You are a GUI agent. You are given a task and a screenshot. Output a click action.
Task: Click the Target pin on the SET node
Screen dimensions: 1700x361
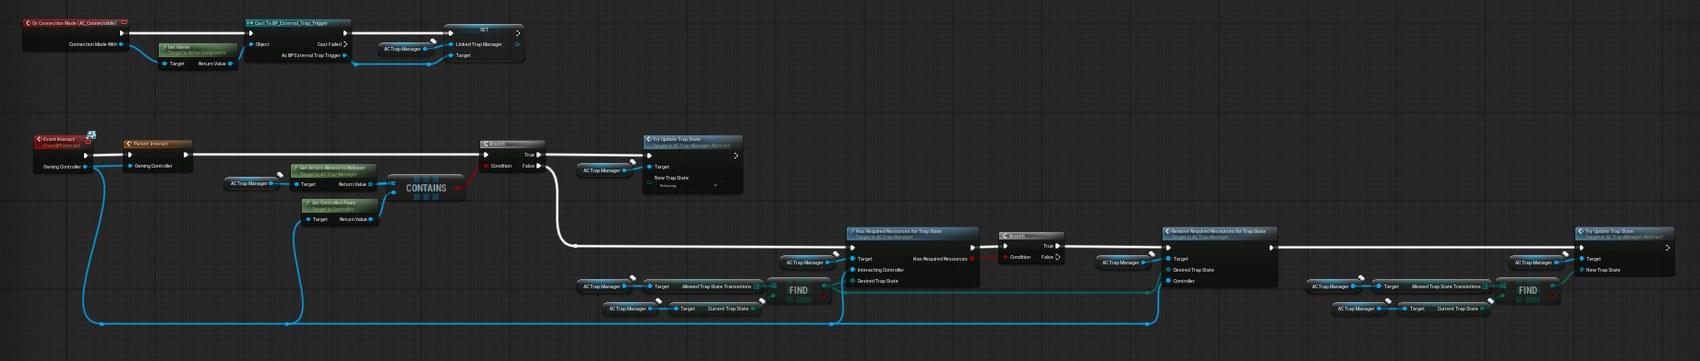pyautogui.click(x=451, y=55)
